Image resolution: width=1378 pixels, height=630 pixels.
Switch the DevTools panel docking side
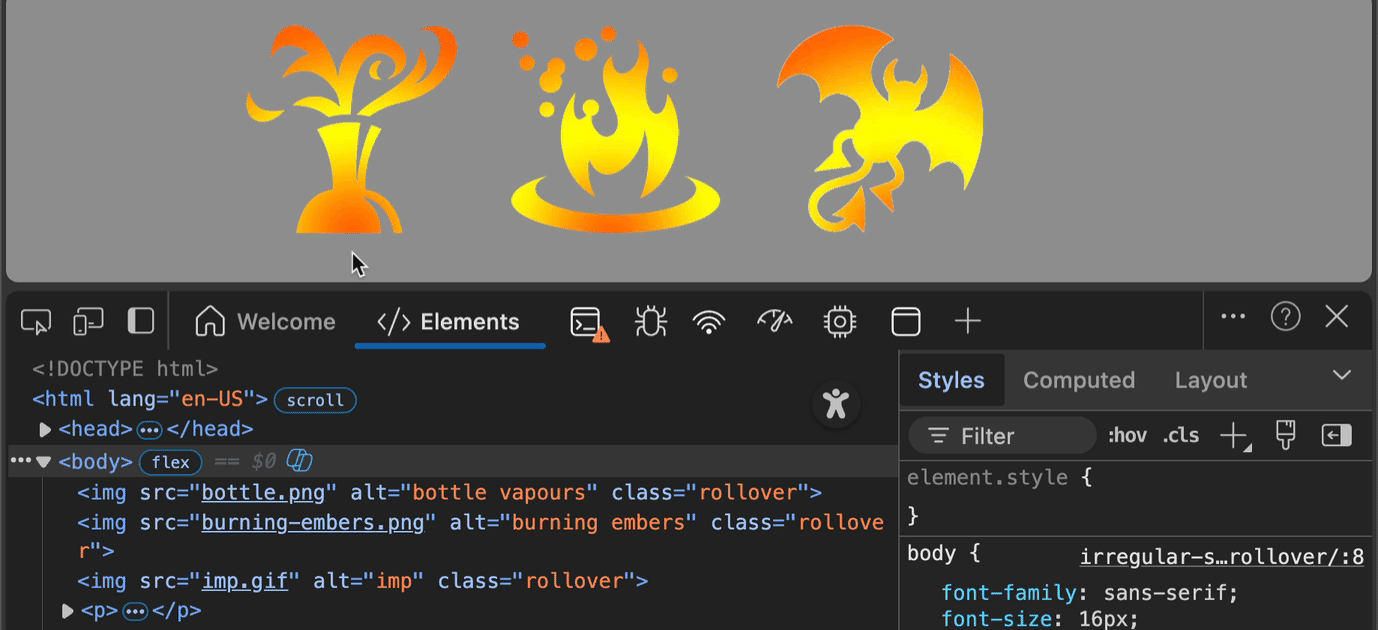coord(140,321)
